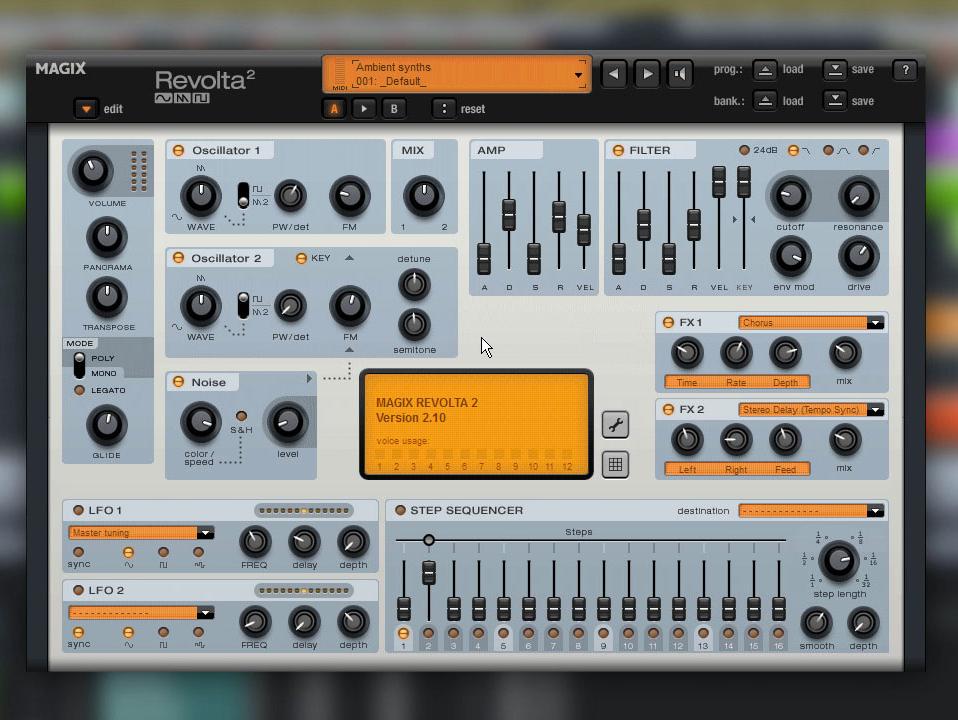Screen dimensions: 958x720
Task: Click the bank. save icon
Action: 835,101
